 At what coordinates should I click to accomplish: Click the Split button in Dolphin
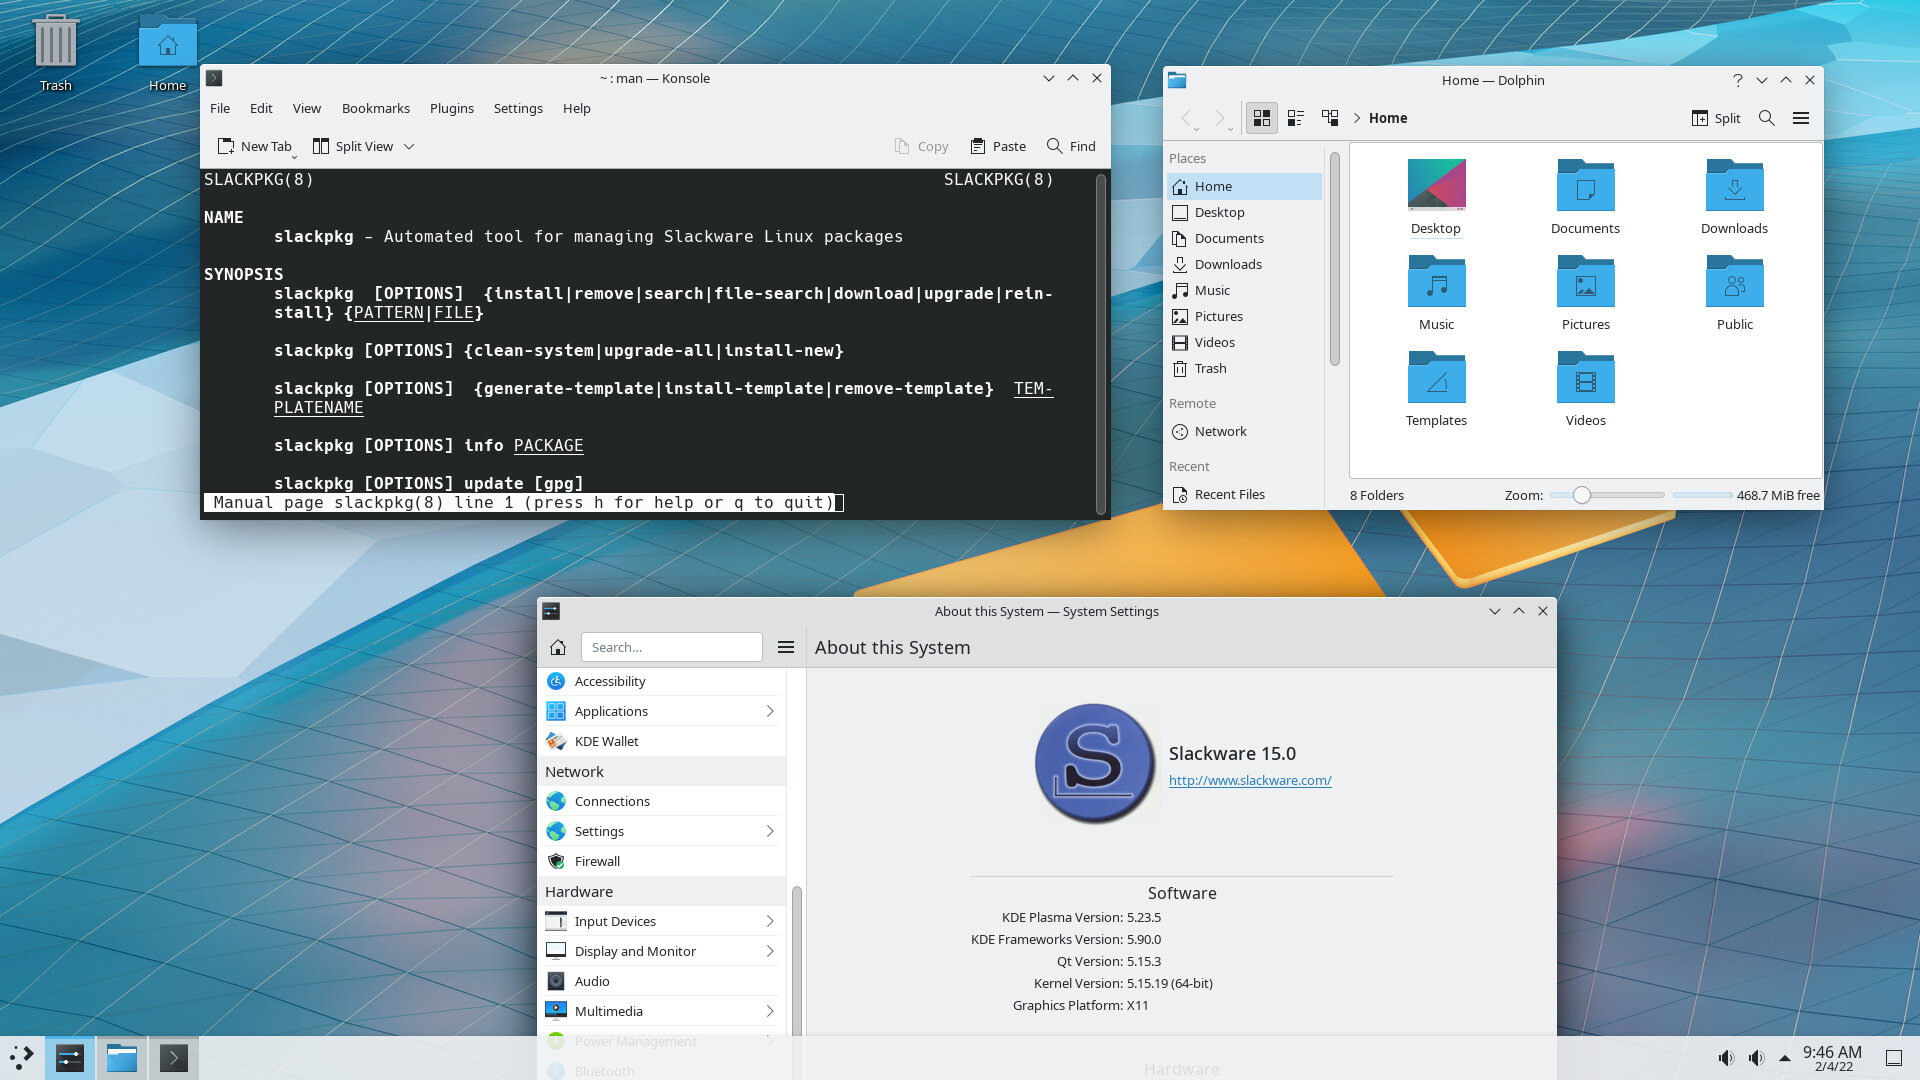point(1716,118)
